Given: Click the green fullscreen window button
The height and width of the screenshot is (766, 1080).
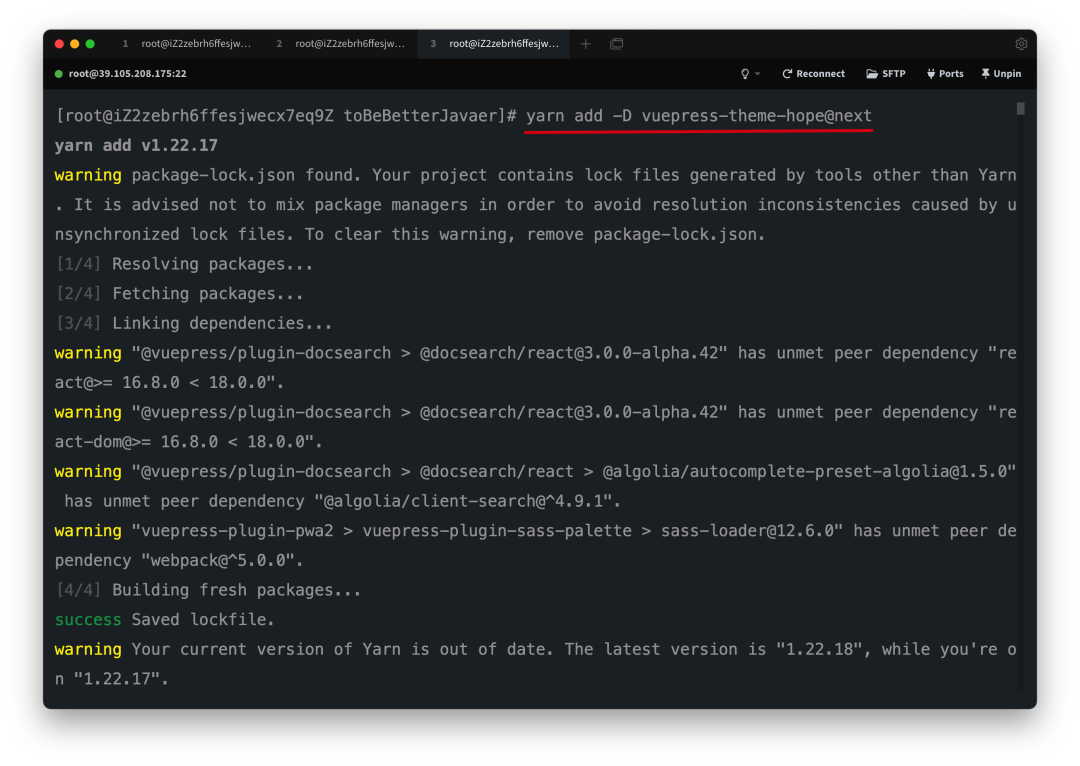Looking at the screenshot, I should [90, 43].
